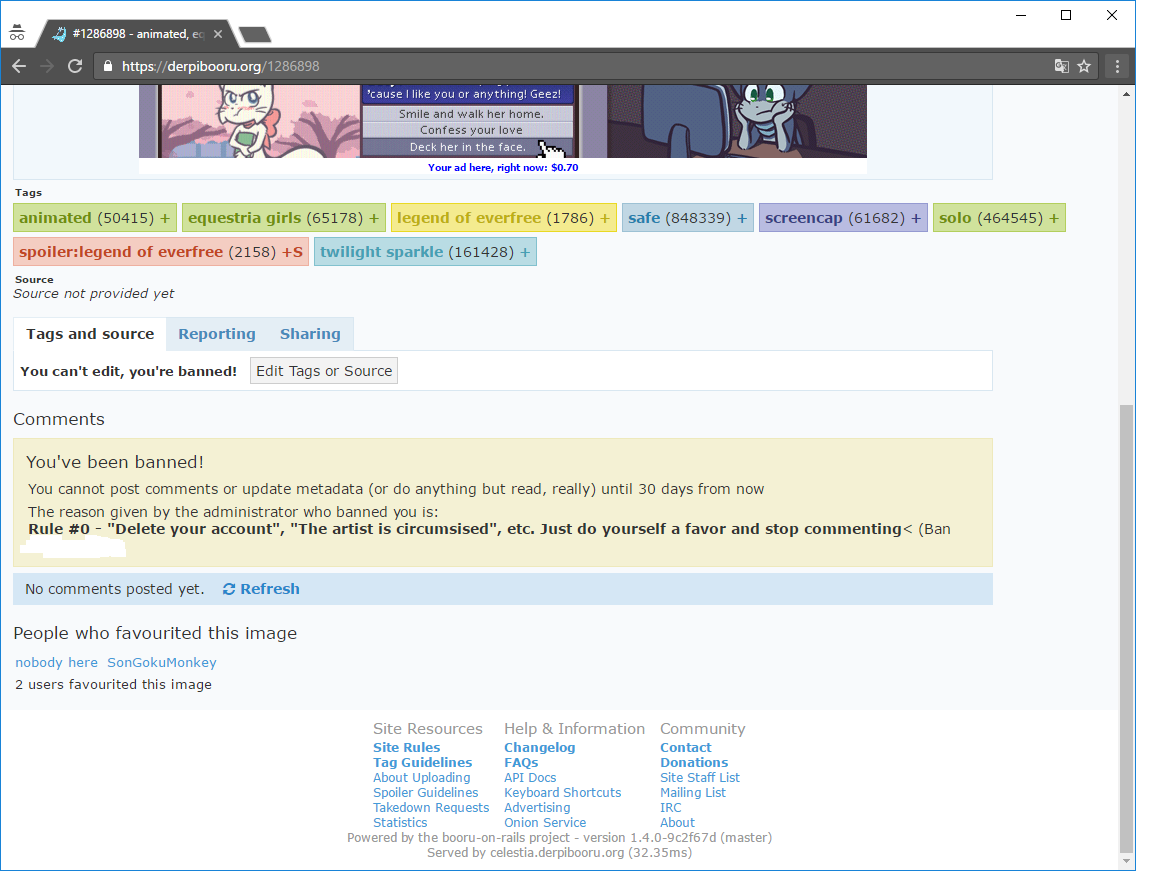Click the secure padlock icon
Screen dimensions: 1152x871
(108, 66)
